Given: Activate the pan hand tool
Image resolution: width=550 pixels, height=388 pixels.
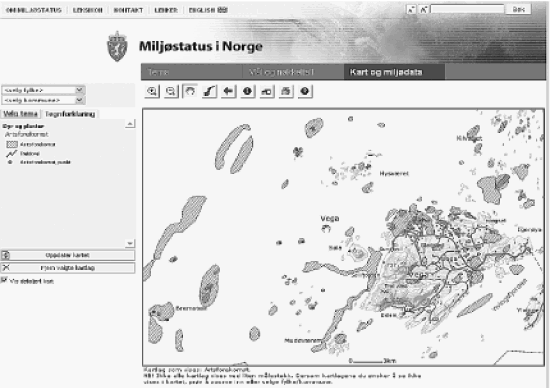Looking at the screenshot, I should tap(190, 92).
